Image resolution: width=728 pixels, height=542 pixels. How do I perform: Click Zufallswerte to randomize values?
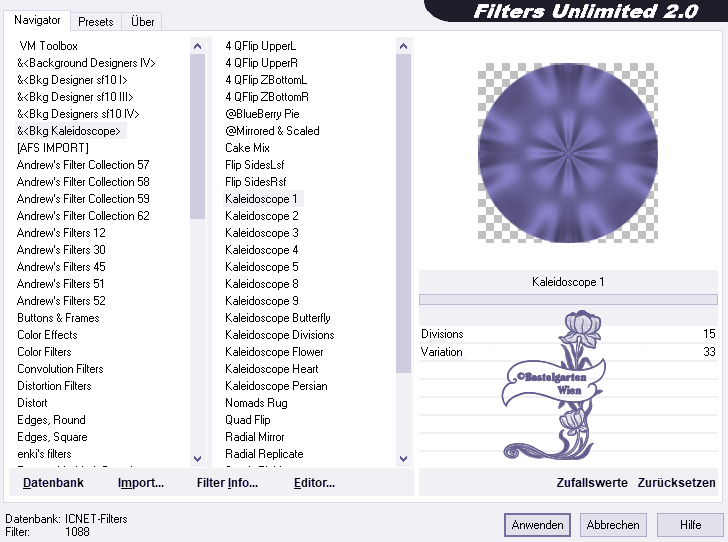click(592, 483)
